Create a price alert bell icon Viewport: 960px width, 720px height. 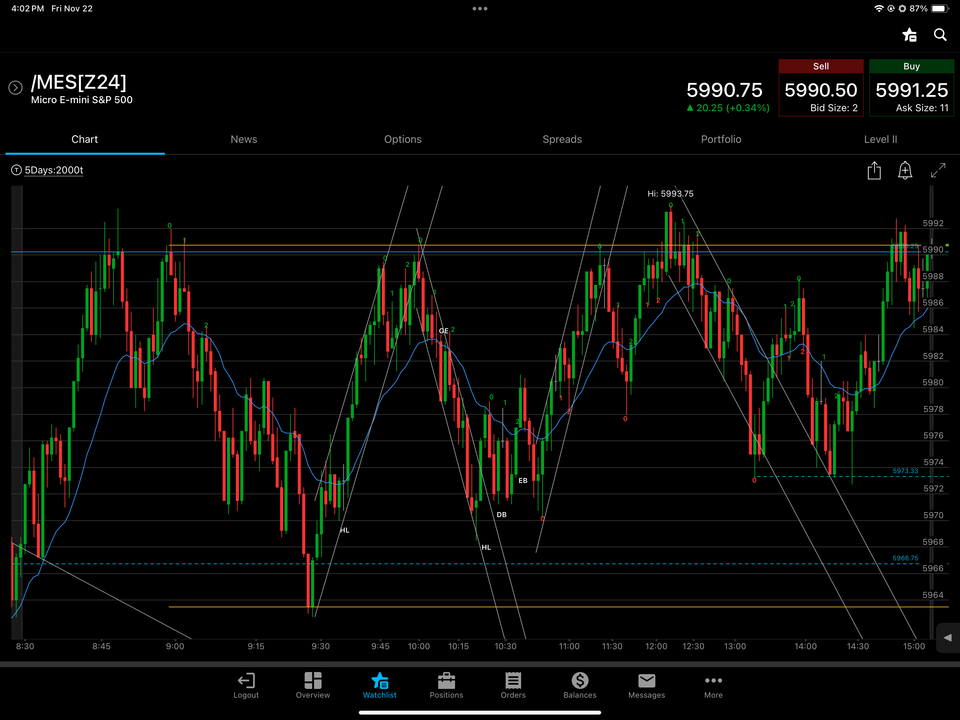(905, 170)
